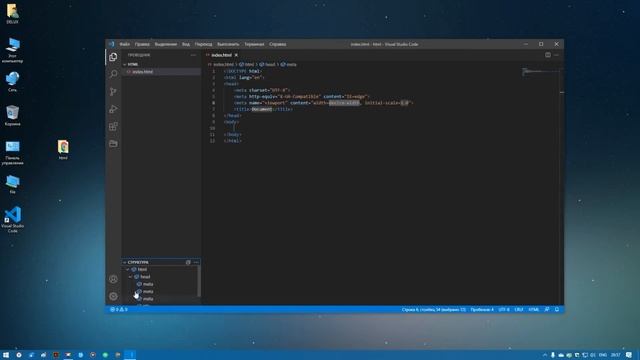Collapse the head node in outline
Image resolution: width=640 pixels, height=360 pixels.
(131, 277)
